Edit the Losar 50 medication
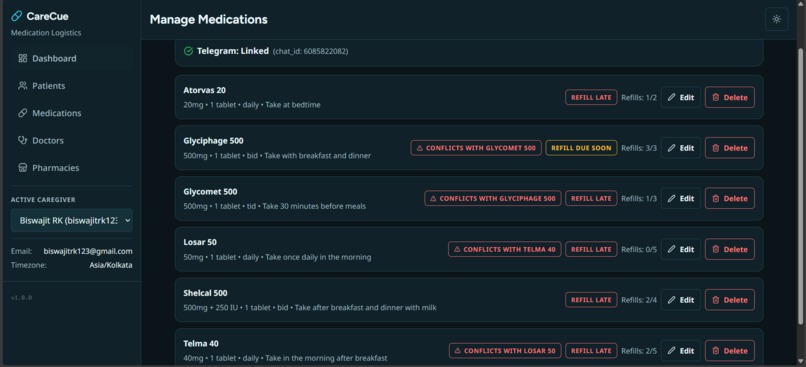Screen dimensions: 806x367 click(x=681, y=249)
